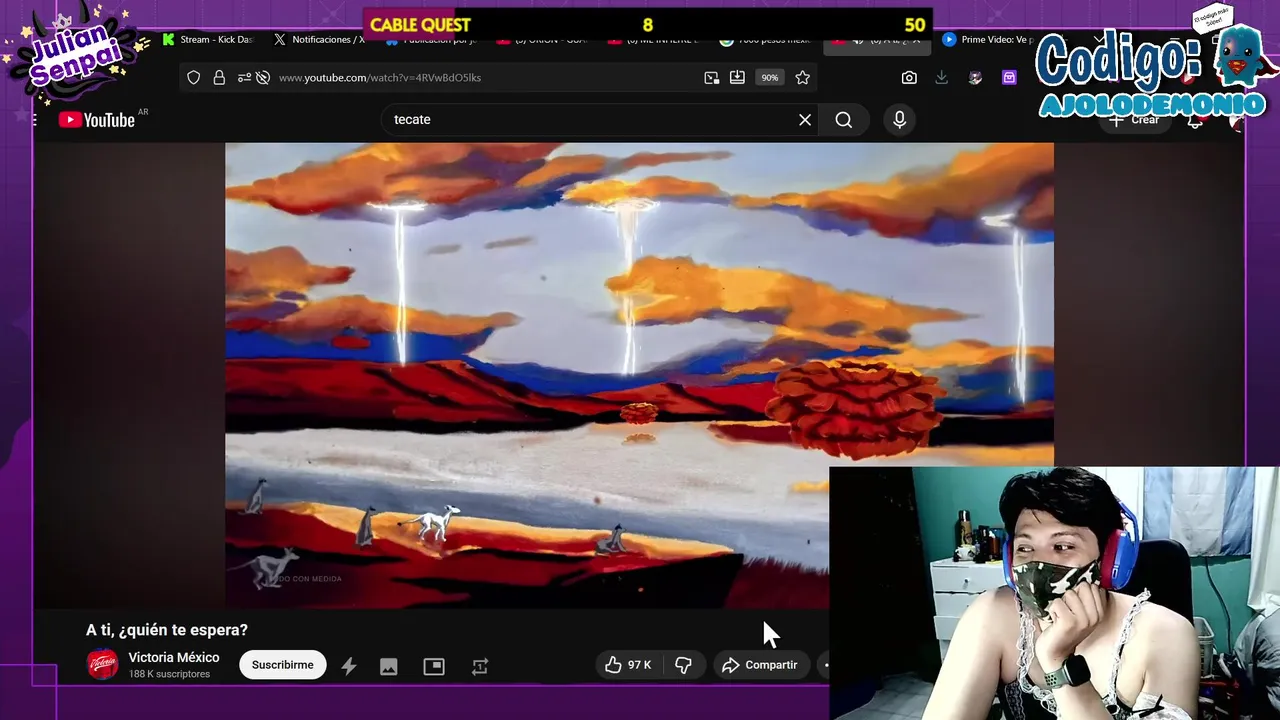Toggle the loop repeat icon under the video

click(480, 666)
